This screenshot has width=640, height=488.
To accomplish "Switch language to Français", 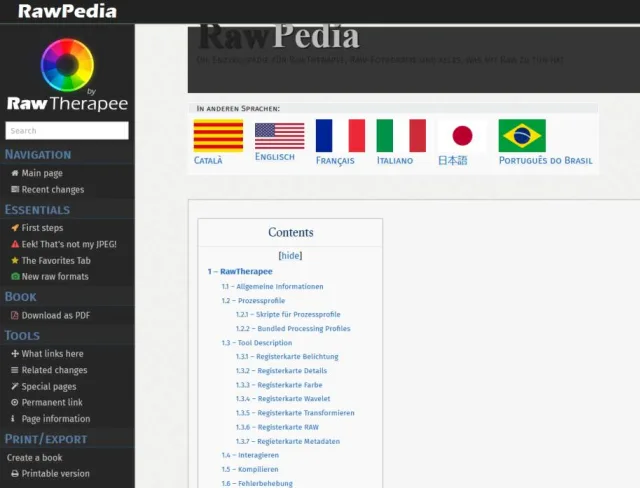I will click(x=335, y=160).
